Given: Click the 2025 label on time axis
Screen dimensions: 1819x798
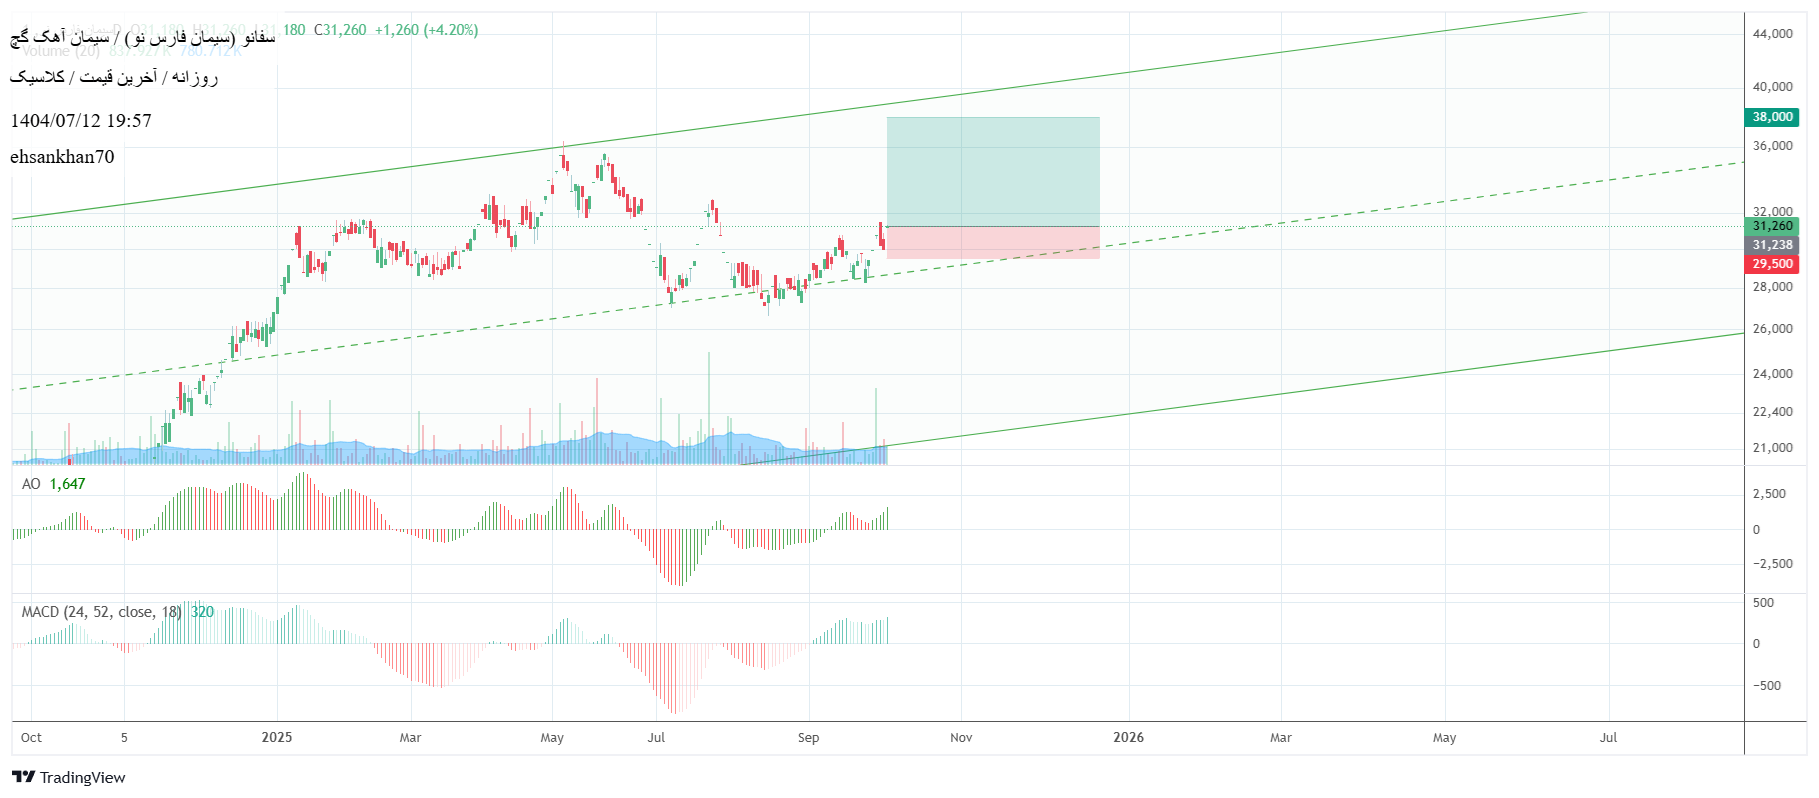Looking at the screenshot, I should pos(277,737).
